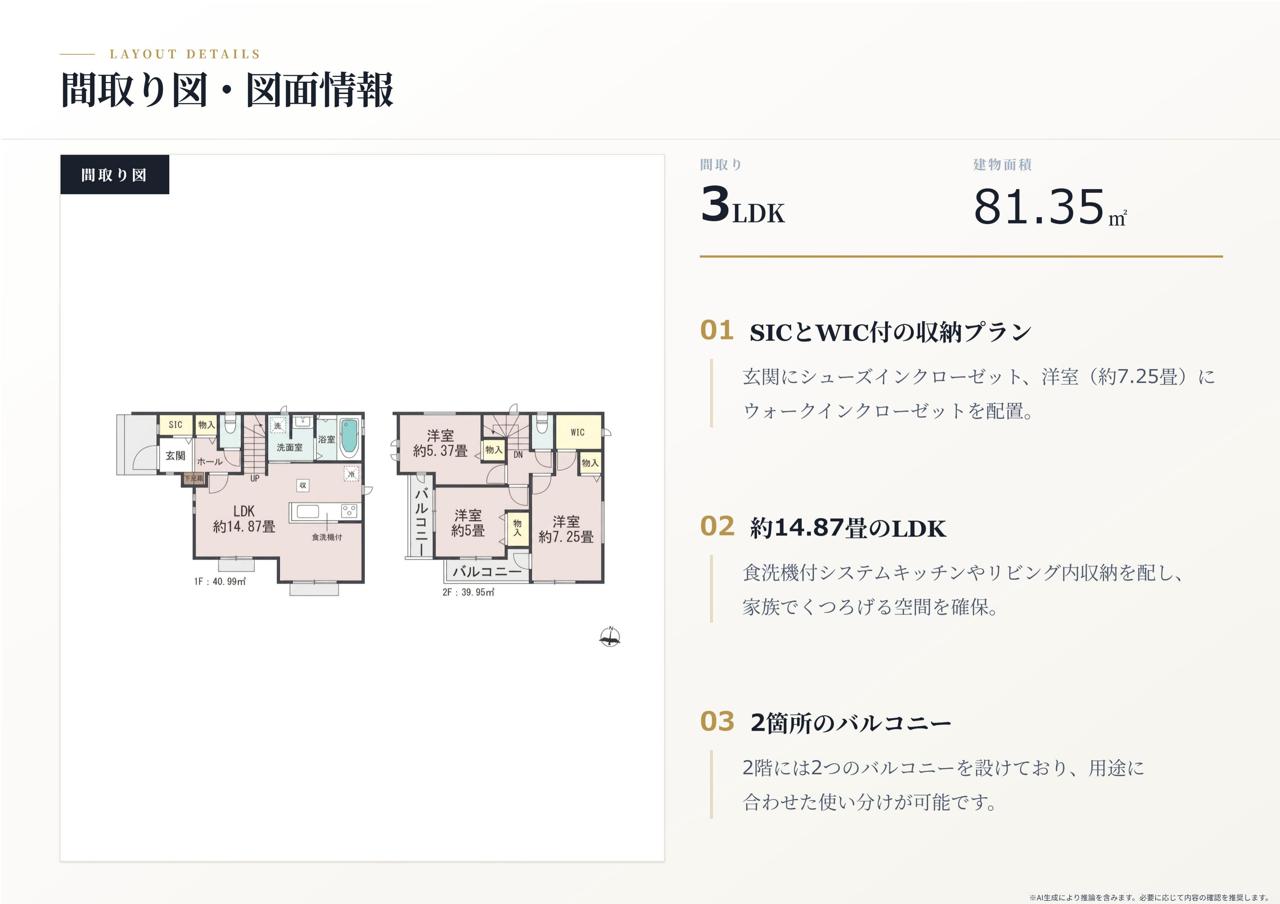Click the first-floor staircase near UP
This screenshot has width=1280, height=904.
(x=256, y=445)
